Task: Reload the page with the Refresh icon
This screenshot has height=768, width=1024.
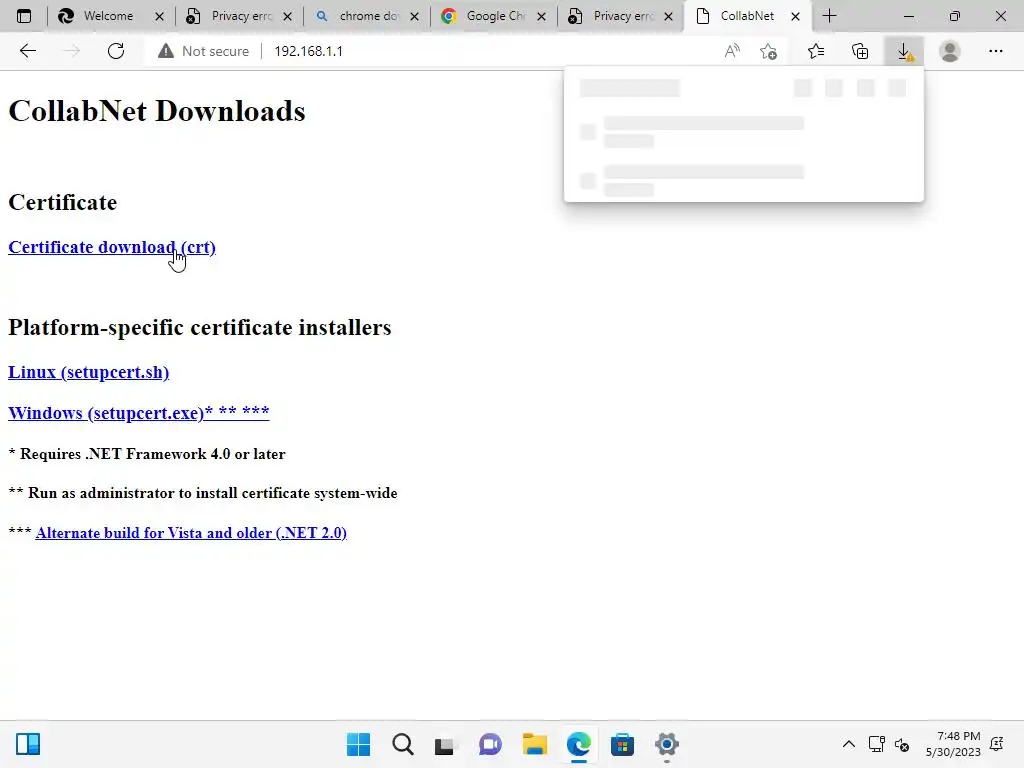Action: [x=116, y=51]
